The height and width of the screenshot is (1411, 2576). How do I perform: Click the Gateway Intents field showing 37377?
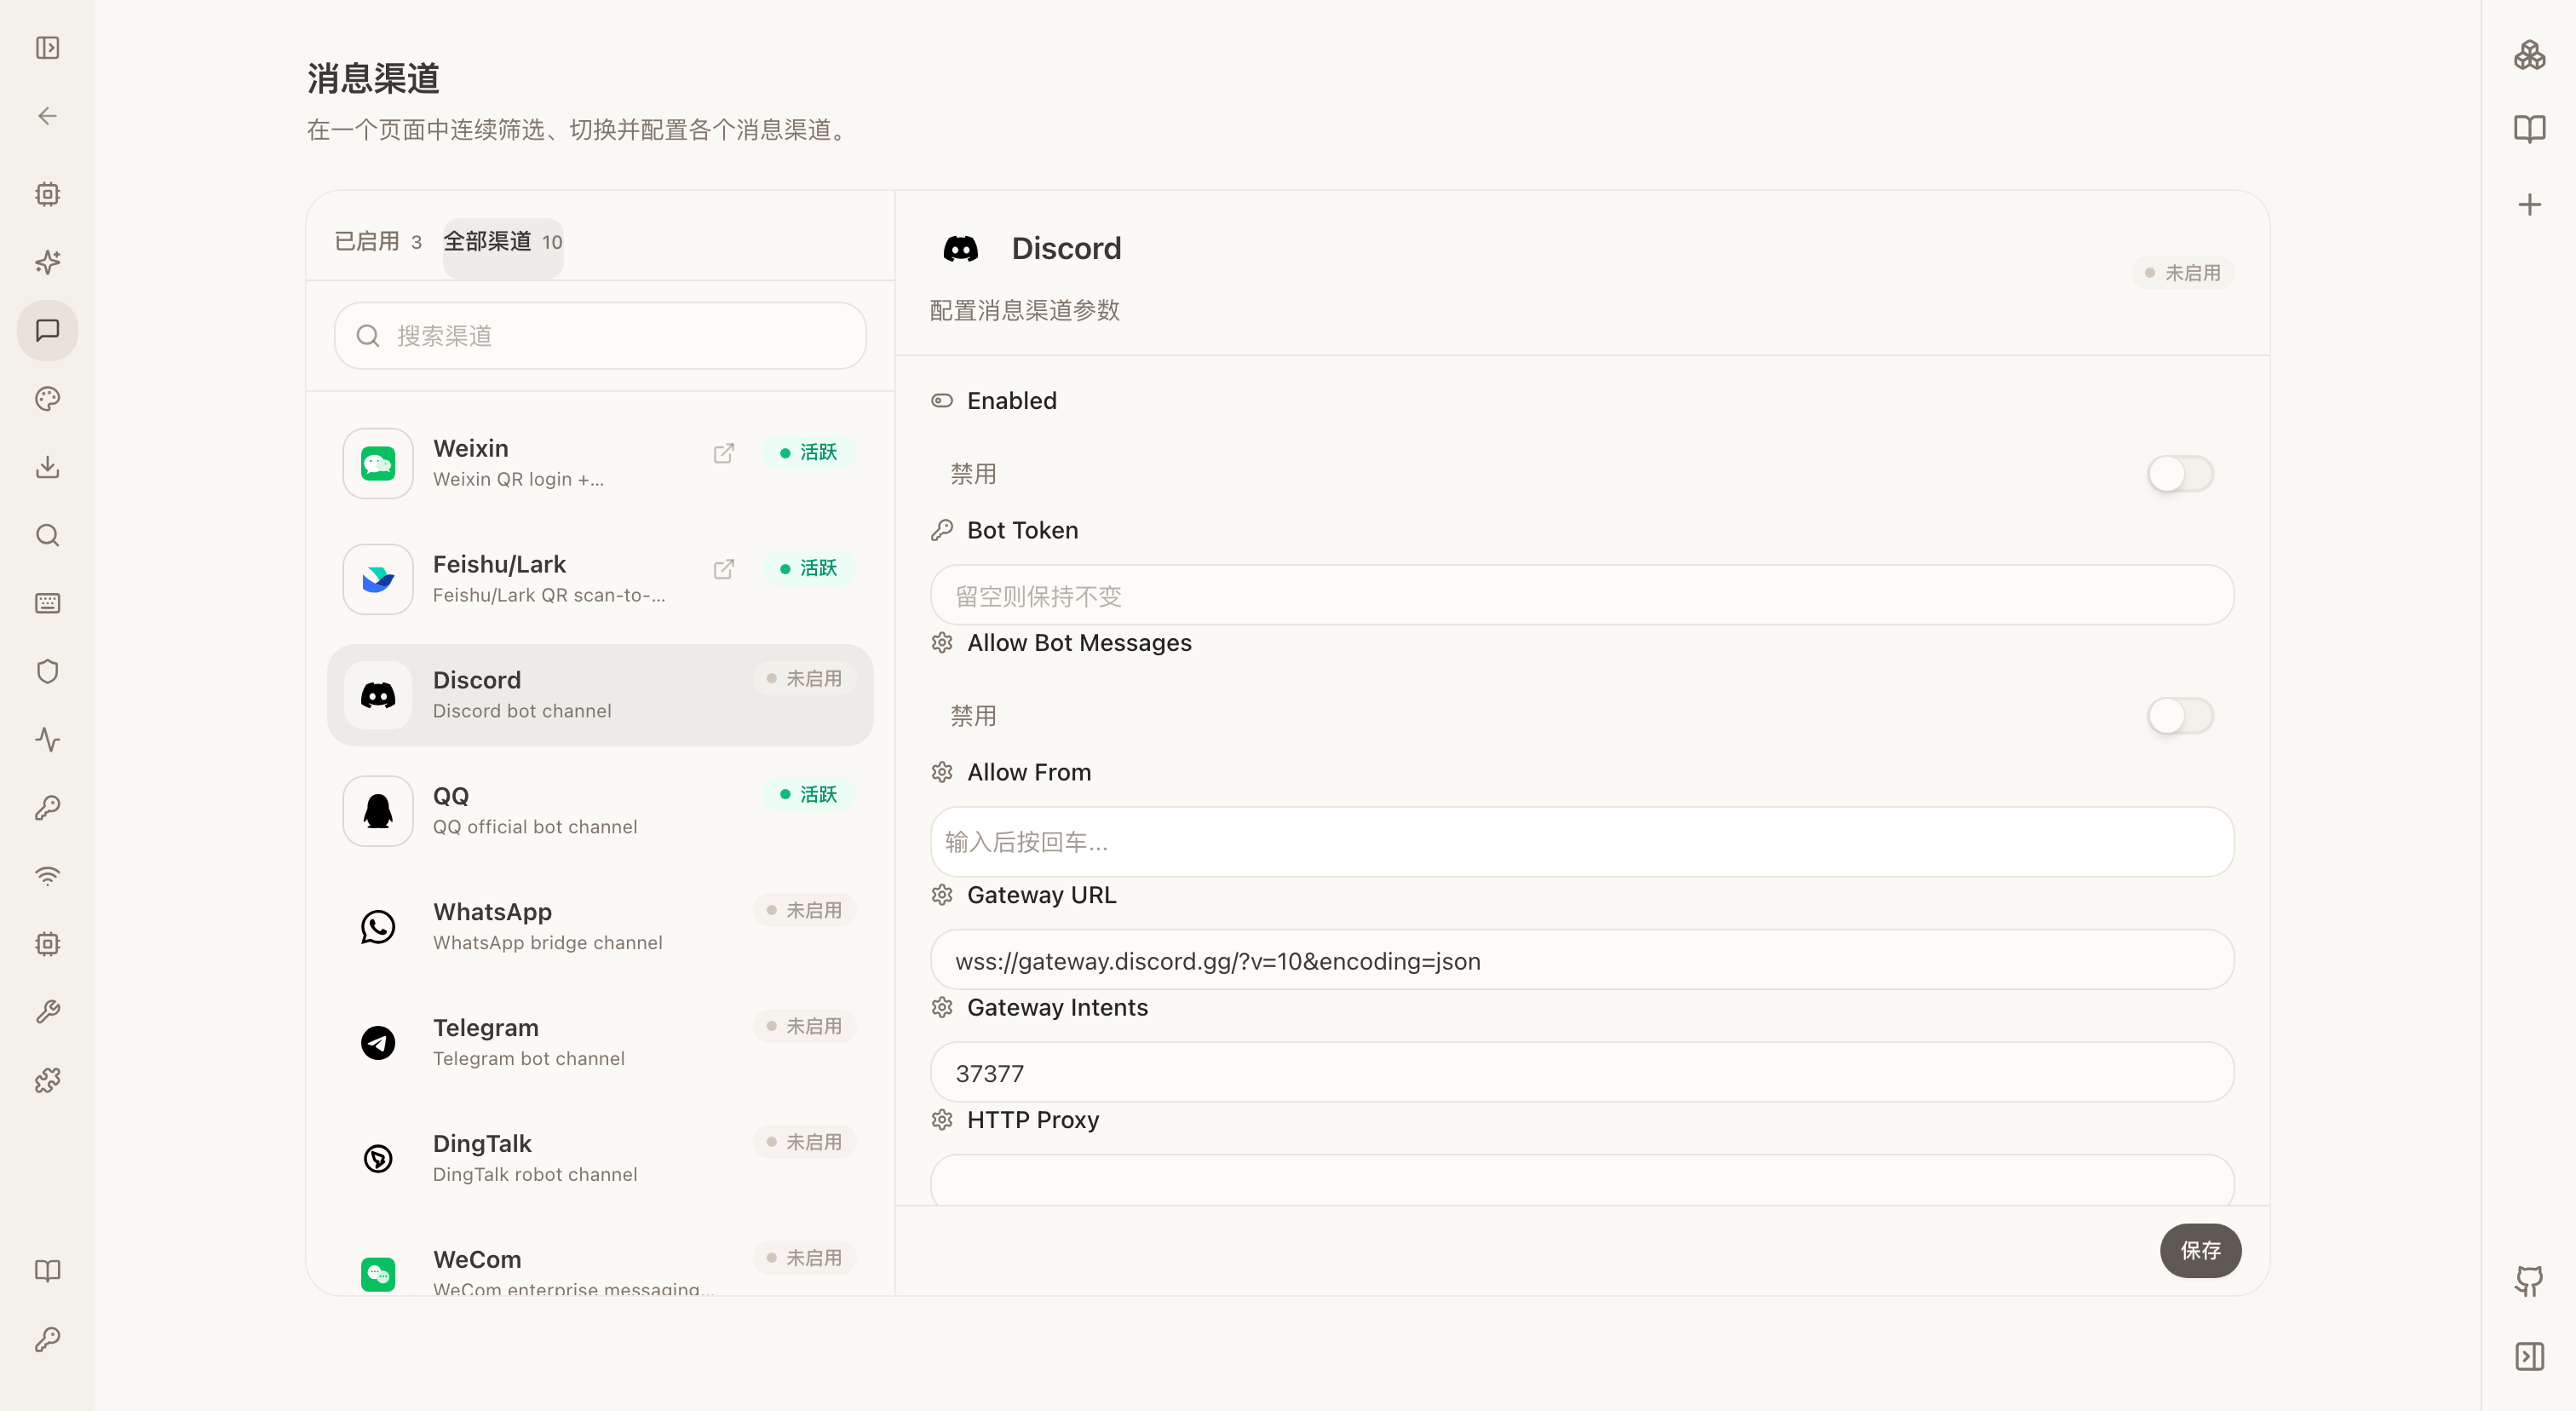[x=1582, y=1073]
